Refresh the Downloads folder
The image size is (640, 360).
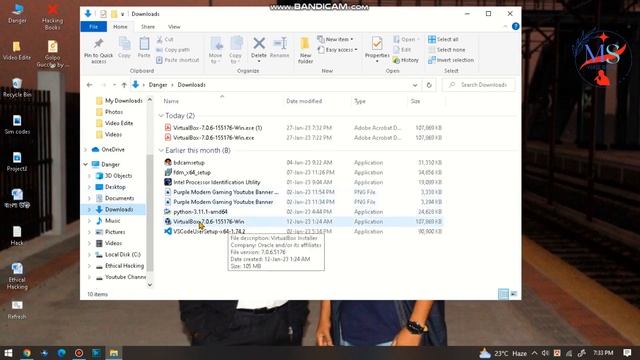pyautogui.click(x=429, y=85)
